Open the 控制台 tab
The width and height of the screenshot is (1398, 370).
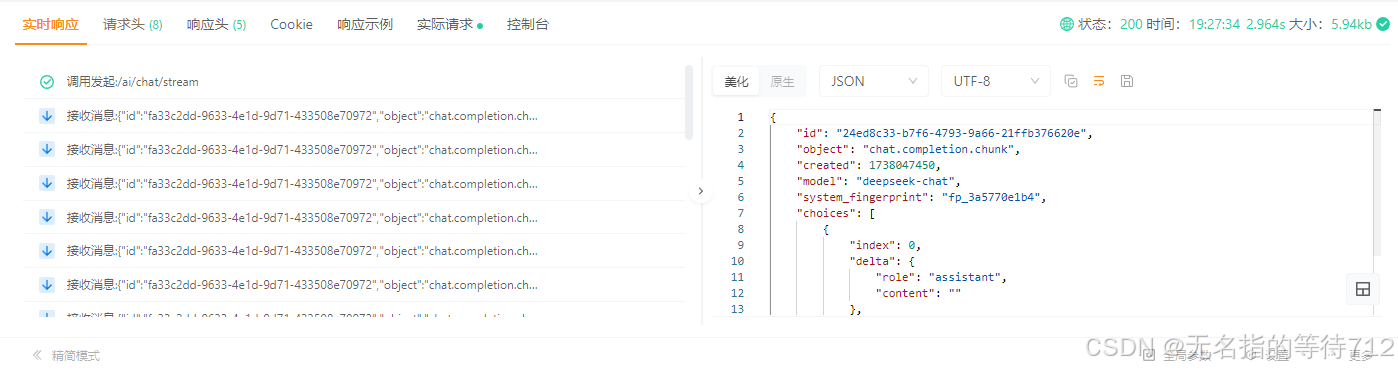click(527, 24)
